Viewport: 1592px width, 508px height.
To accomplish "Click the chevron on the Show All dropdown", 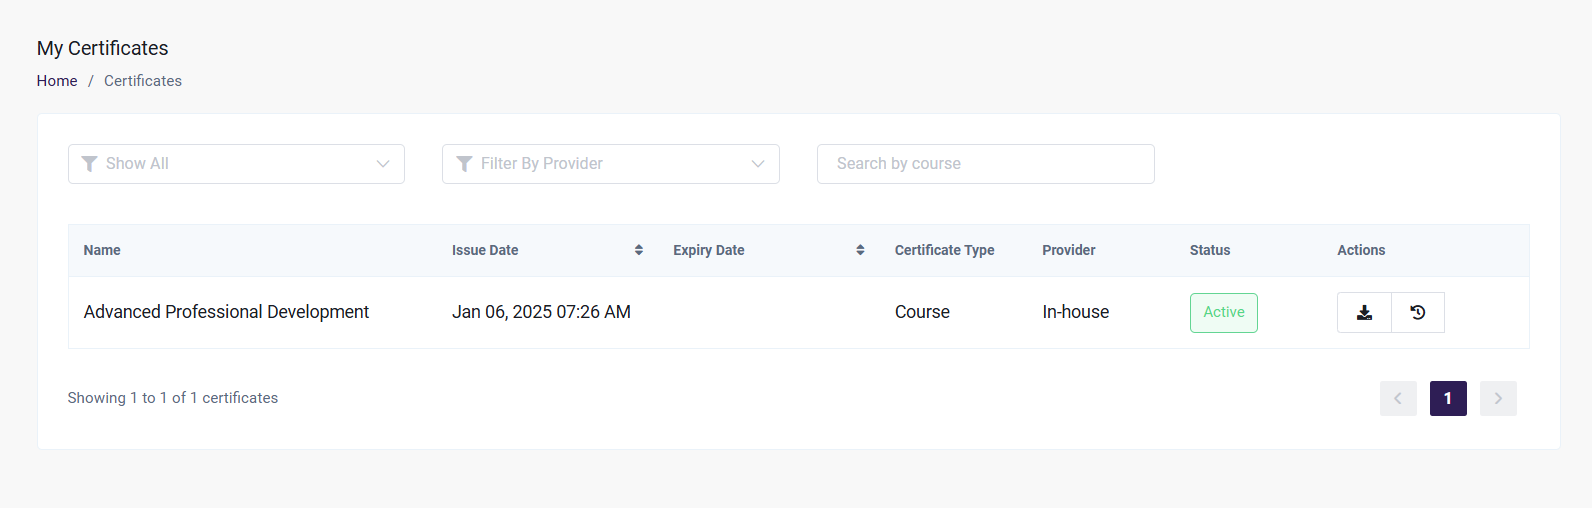I will (383, 164).
